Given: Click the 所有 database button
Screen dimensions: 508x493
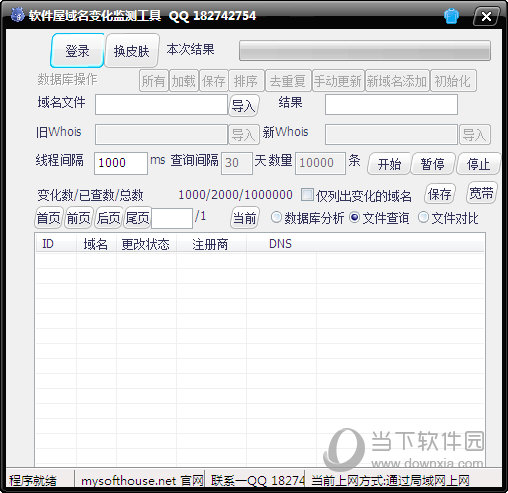Looking at the screenshot, I should tap(154, 81).
